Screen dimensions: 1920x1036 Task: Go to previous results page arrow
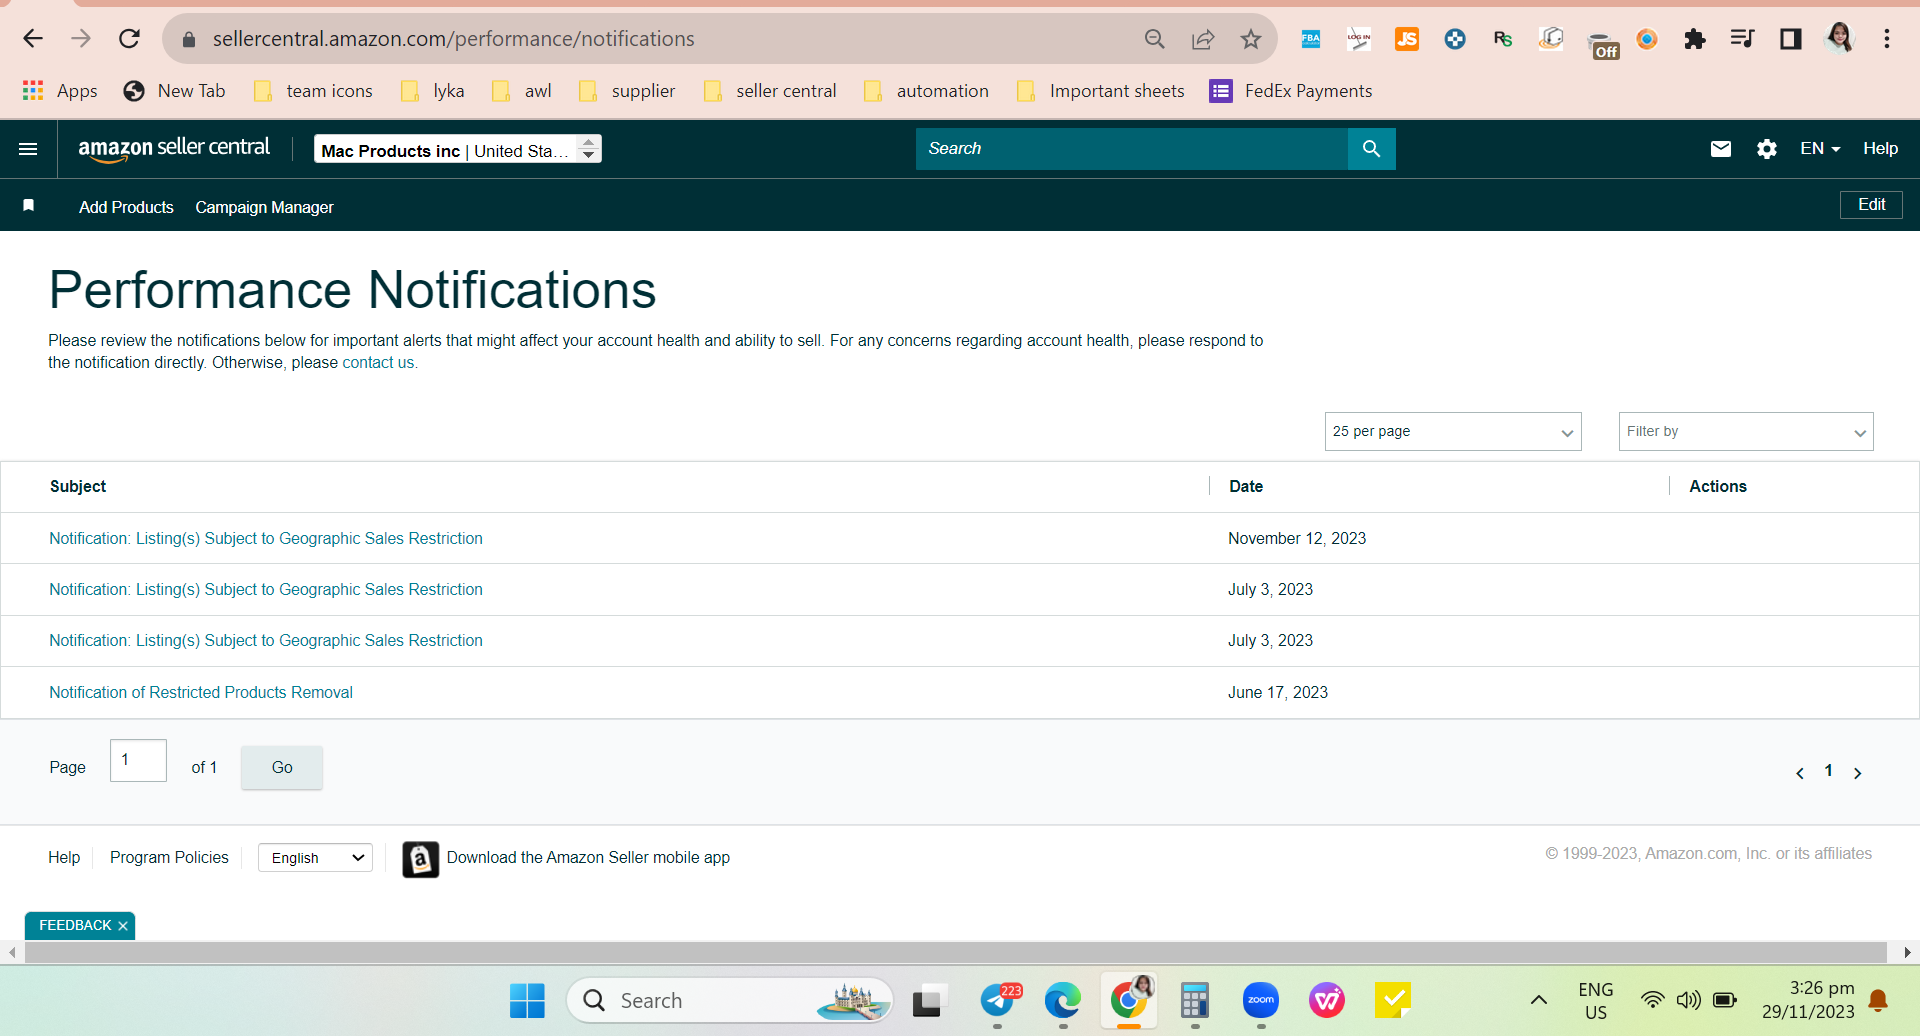click(x=1800, y=773)
